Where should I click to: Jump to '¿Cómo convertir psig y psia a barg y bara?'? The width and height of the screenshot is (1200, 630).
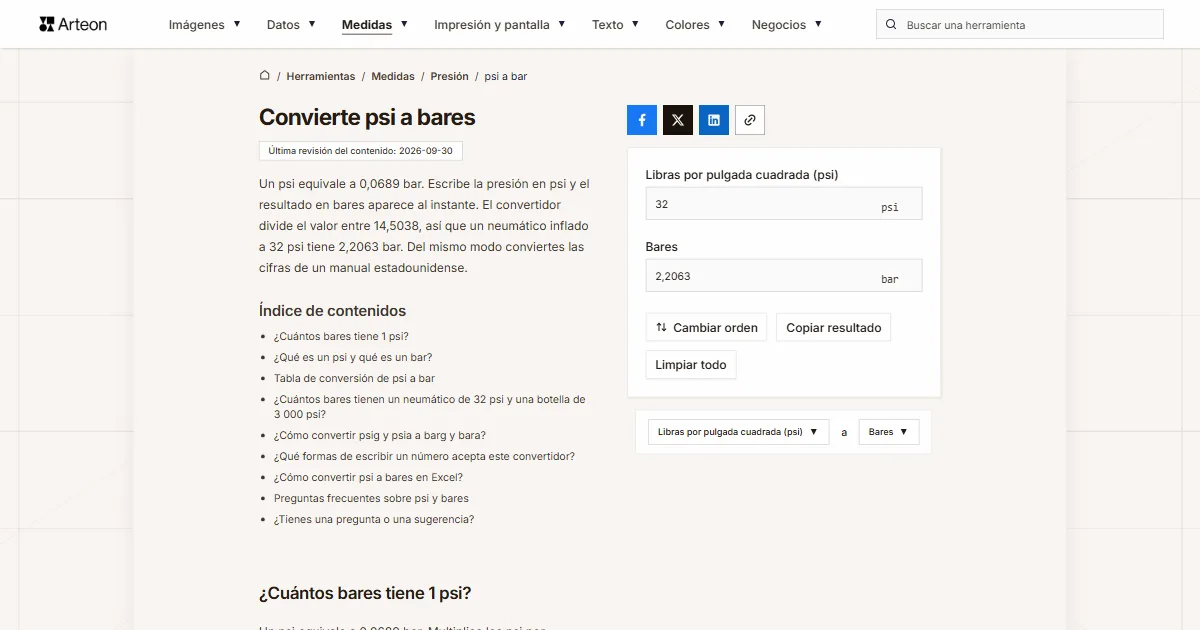(380, 435)
